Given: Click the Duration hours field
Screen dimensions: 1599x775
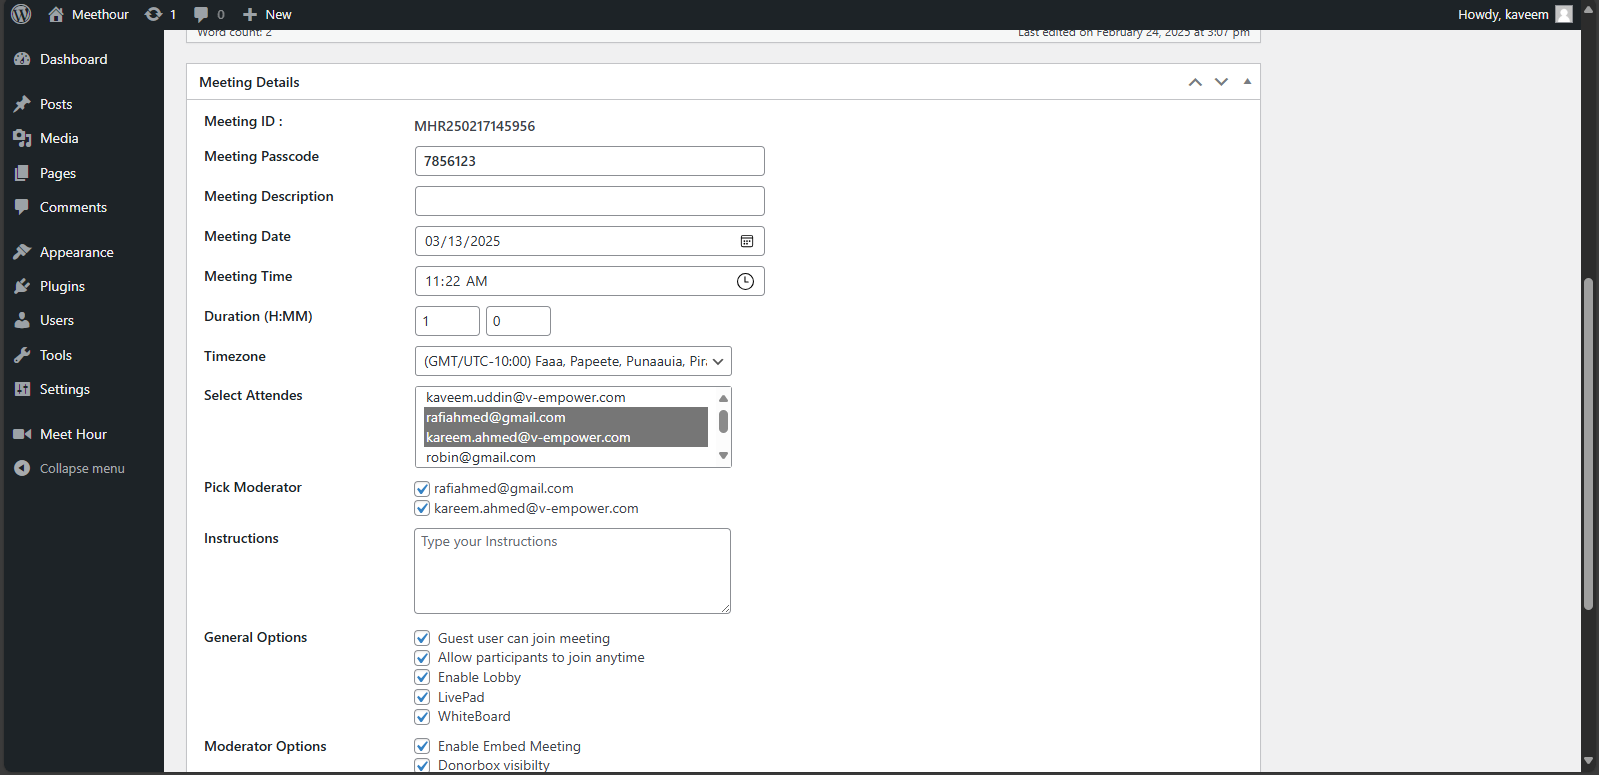Looking at the screenshot, I should coord(447,321).
